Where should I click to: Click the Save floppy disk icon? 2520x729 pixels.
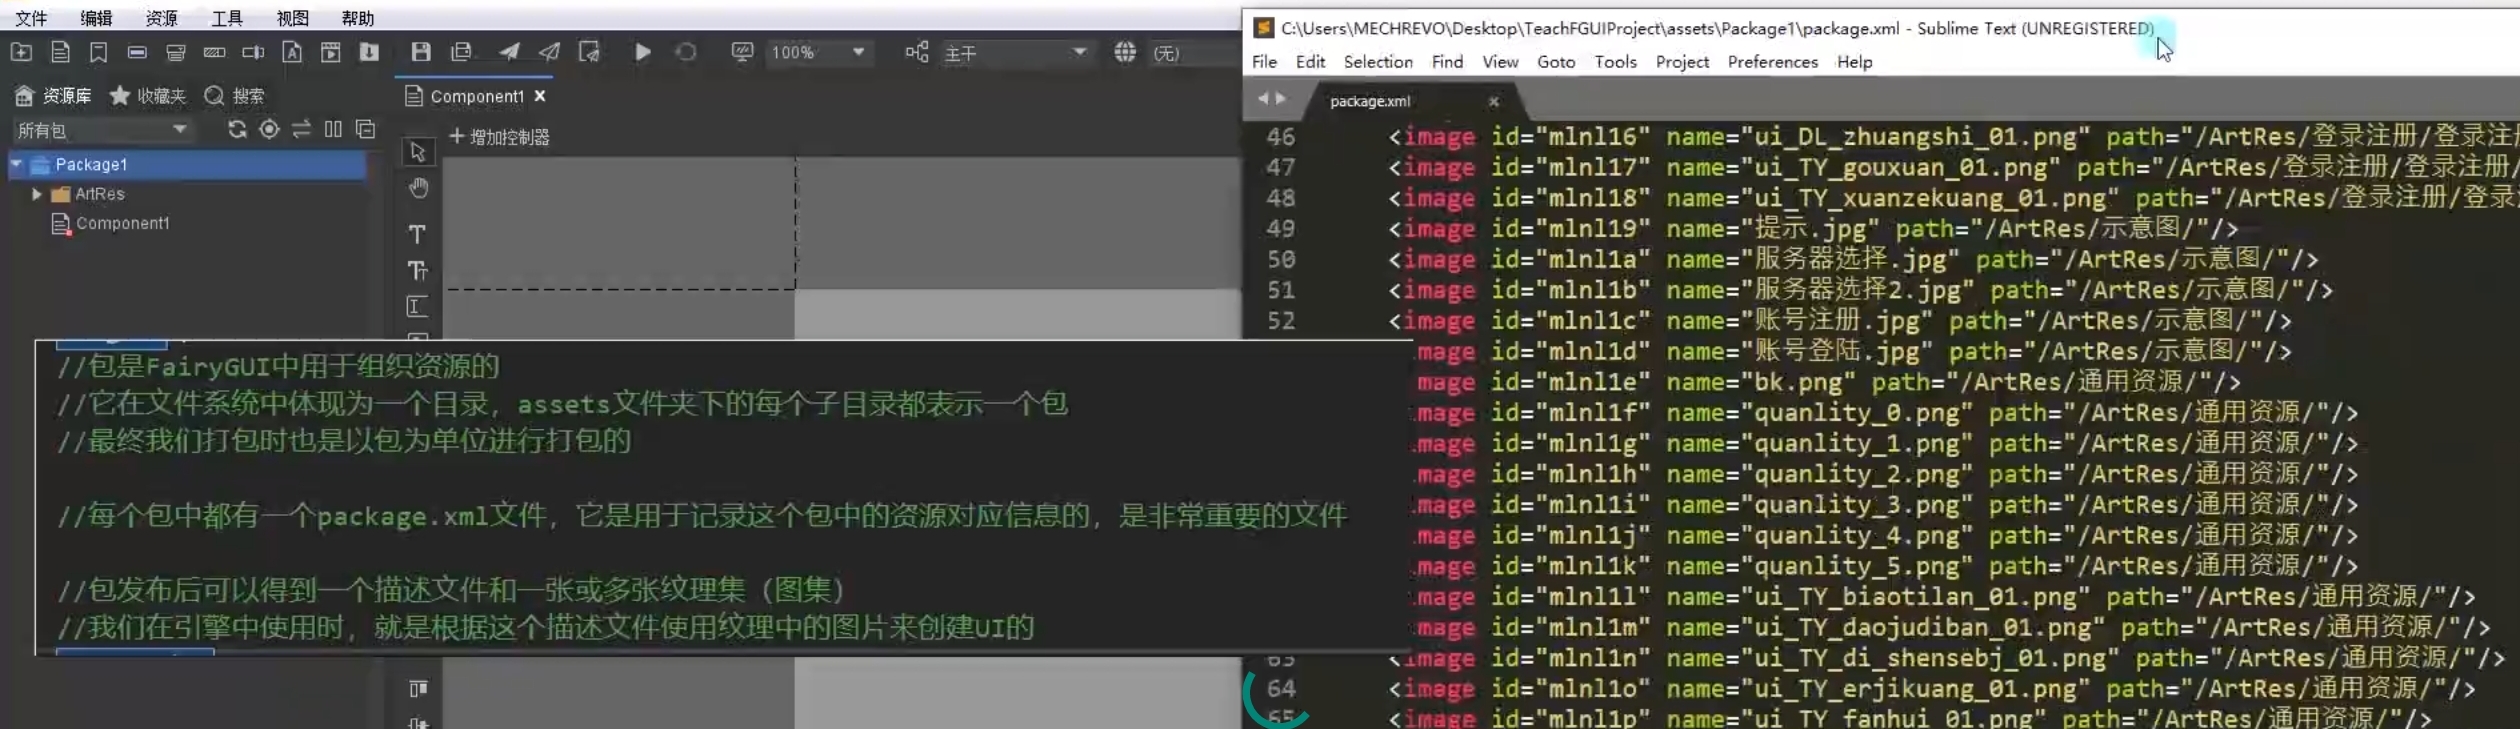pos(421,52)
